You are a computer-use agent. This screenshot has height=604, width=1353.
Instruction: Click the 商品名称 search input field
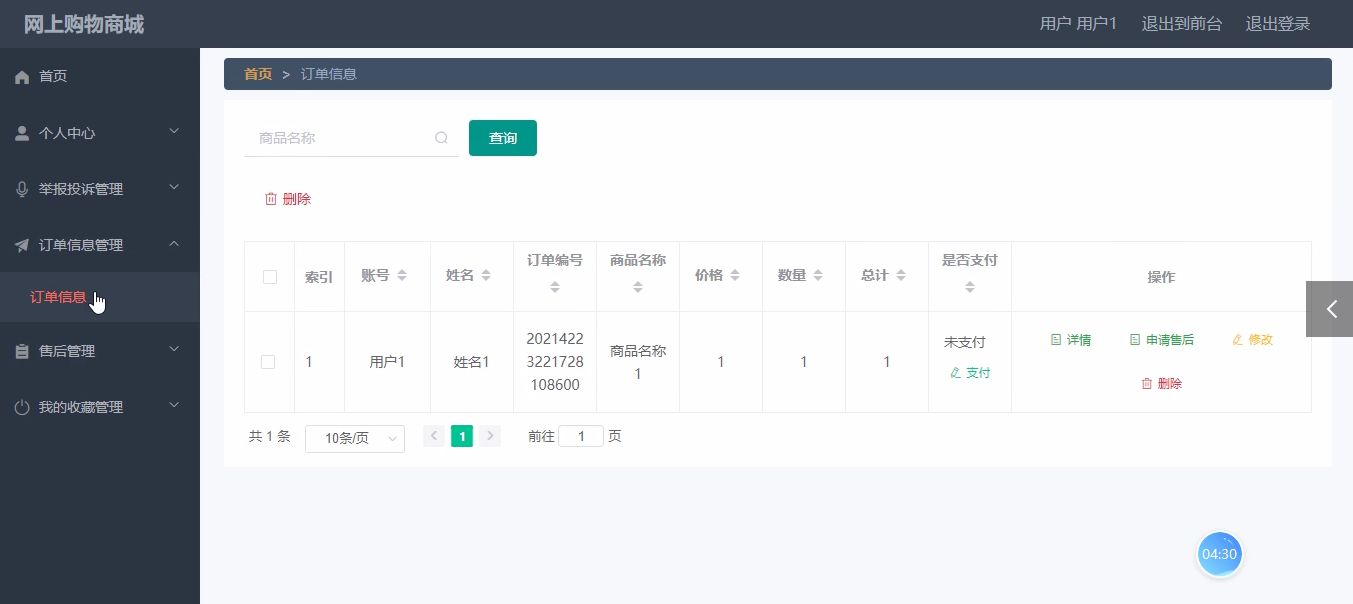[351, 138]
